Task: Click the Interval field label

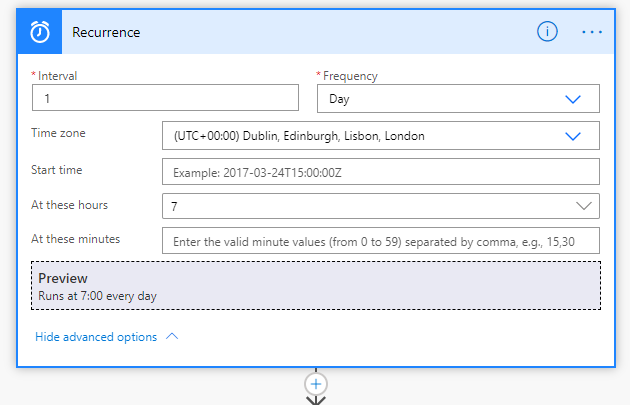Action: pyautogui.click(x=57, y=76)
